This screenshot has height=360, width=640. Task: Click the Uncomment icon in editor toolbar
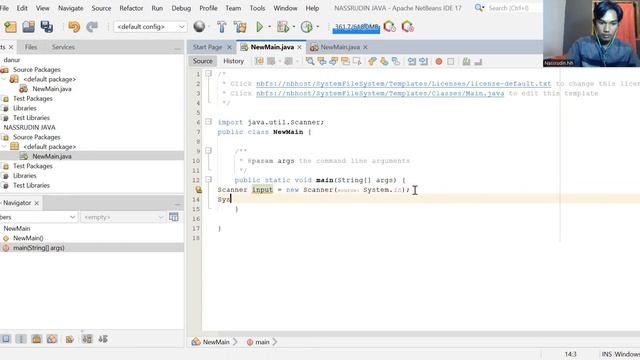tap(478, 61)
